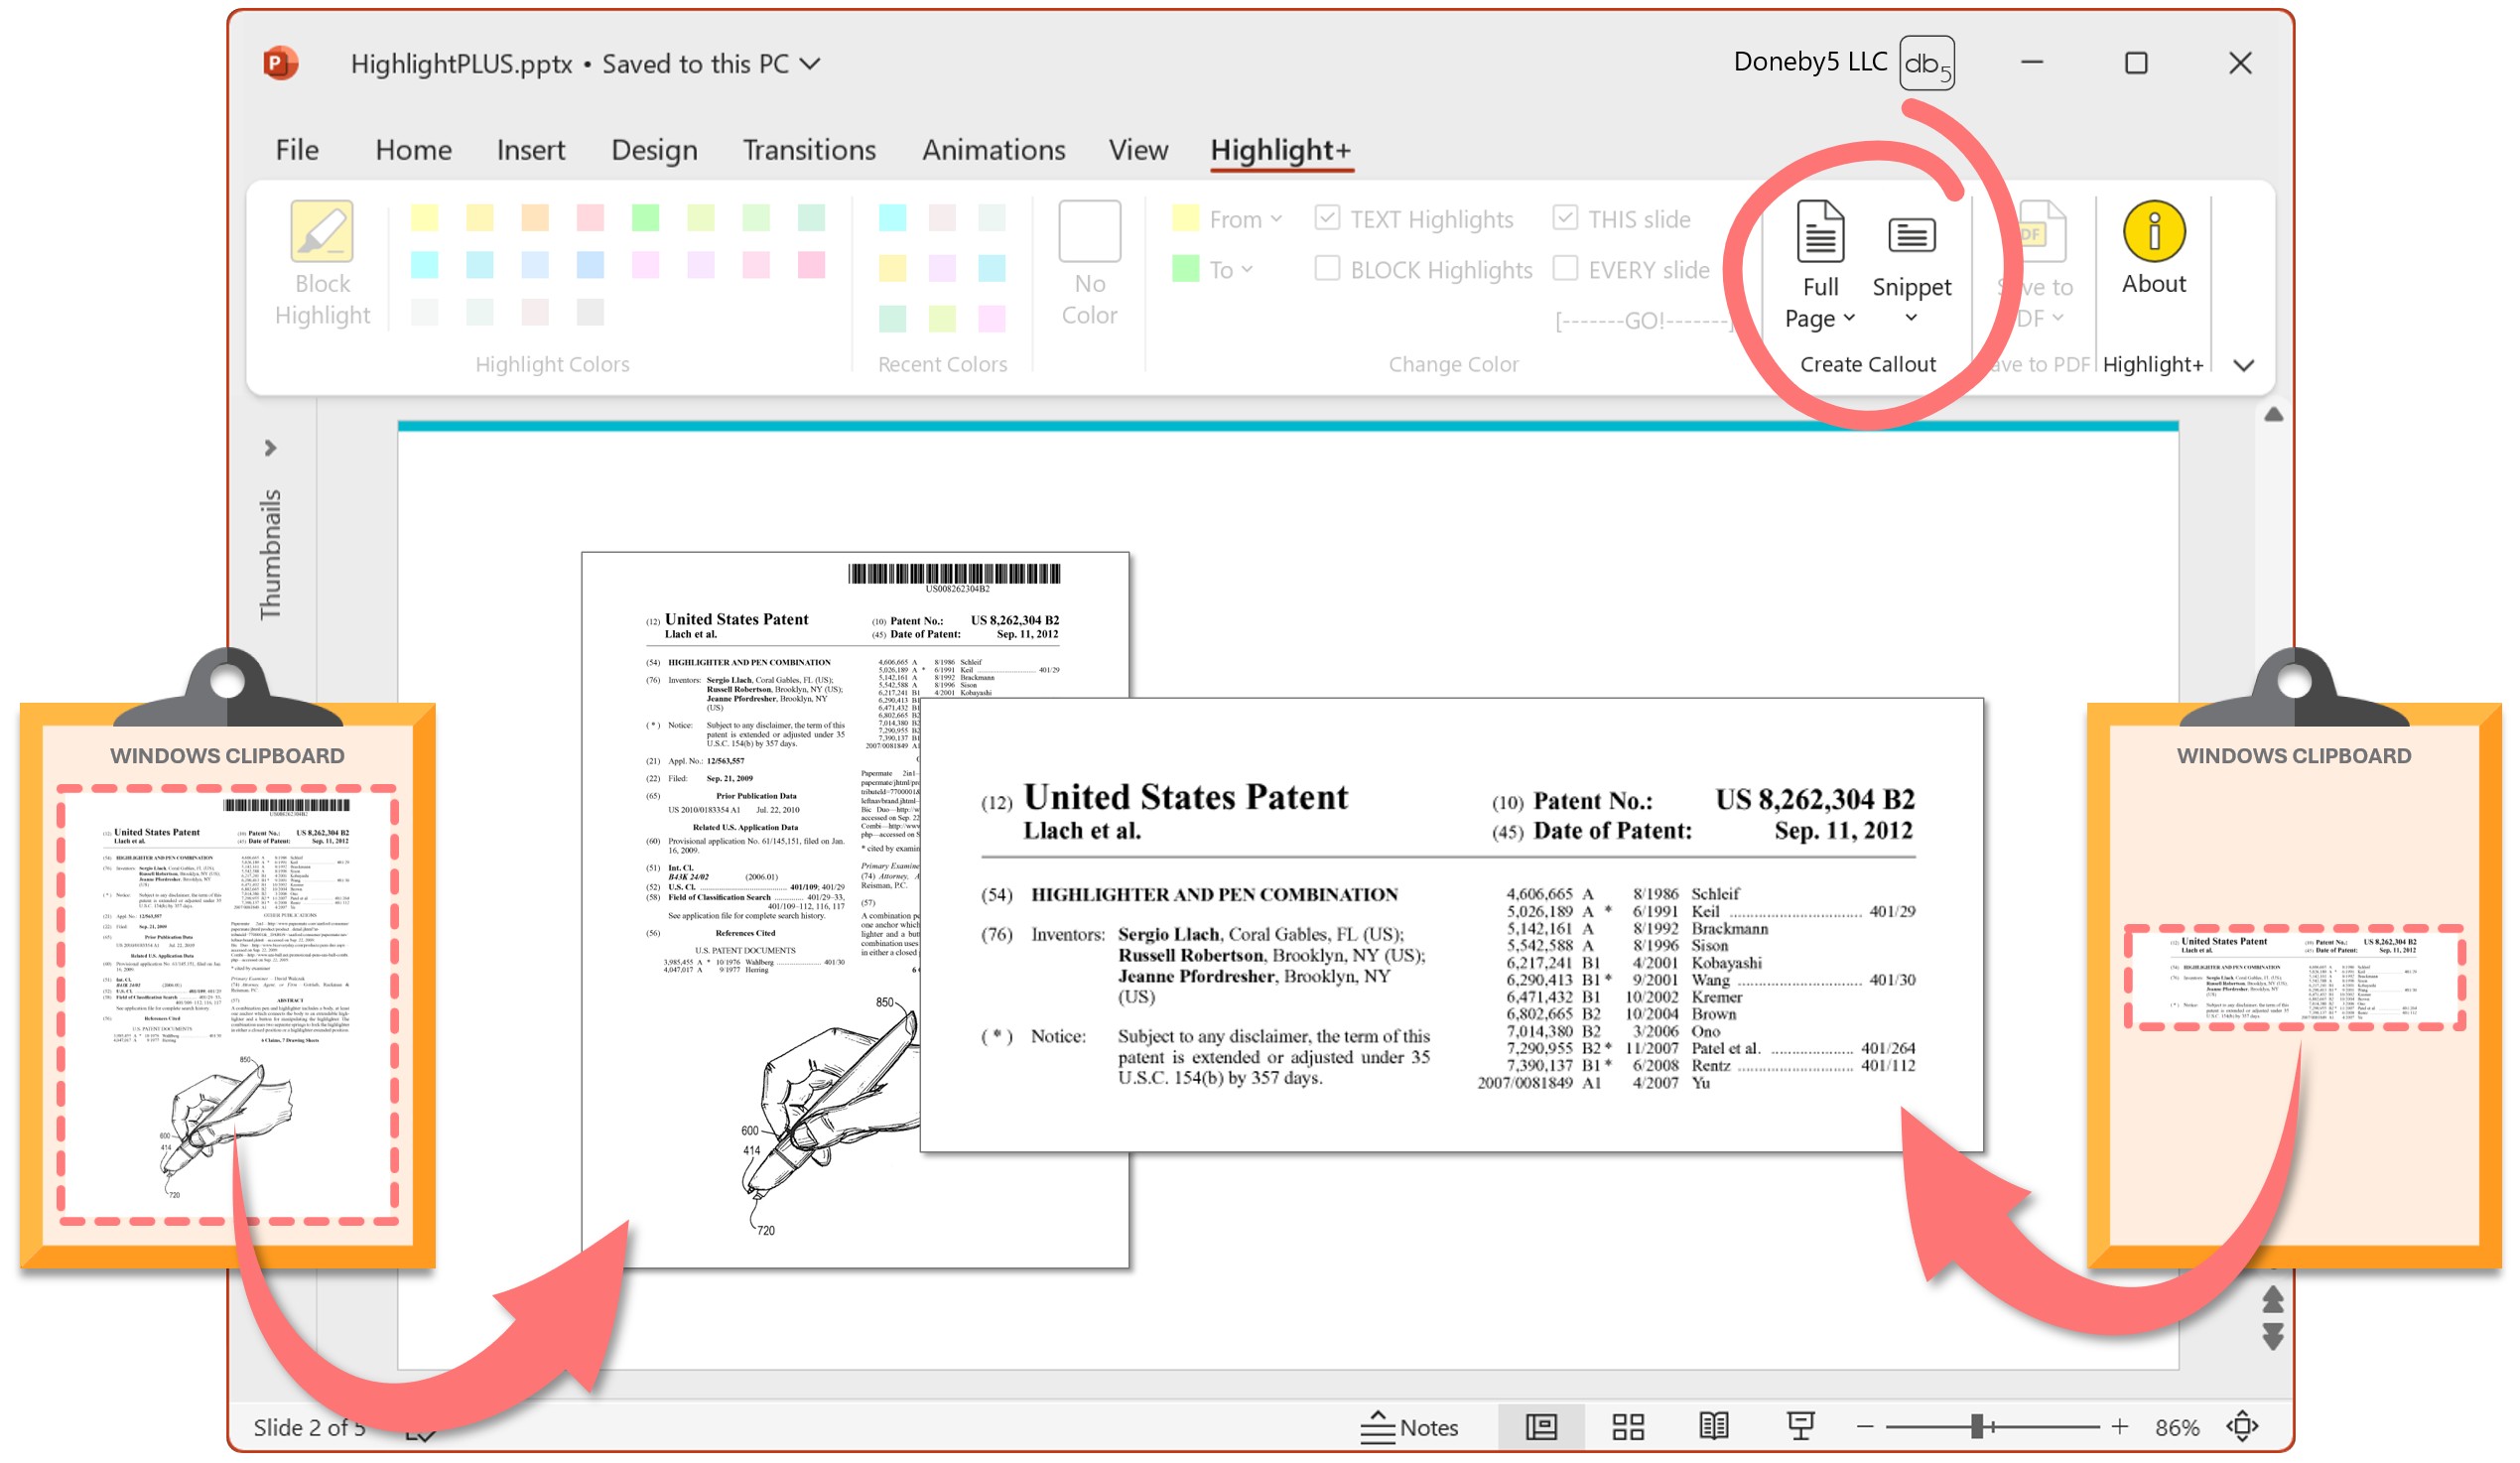Switch to Normal view icon
Viewport: 2520px width, 1463px height.
(x=1541, y=1427)
